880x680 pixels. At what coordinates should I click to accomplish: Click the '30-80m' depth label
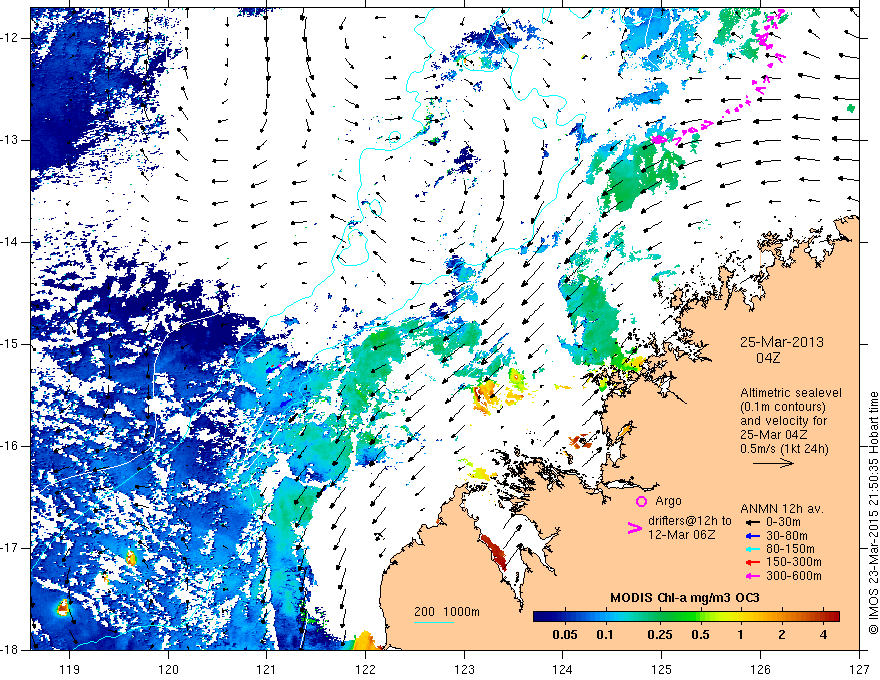787,536
